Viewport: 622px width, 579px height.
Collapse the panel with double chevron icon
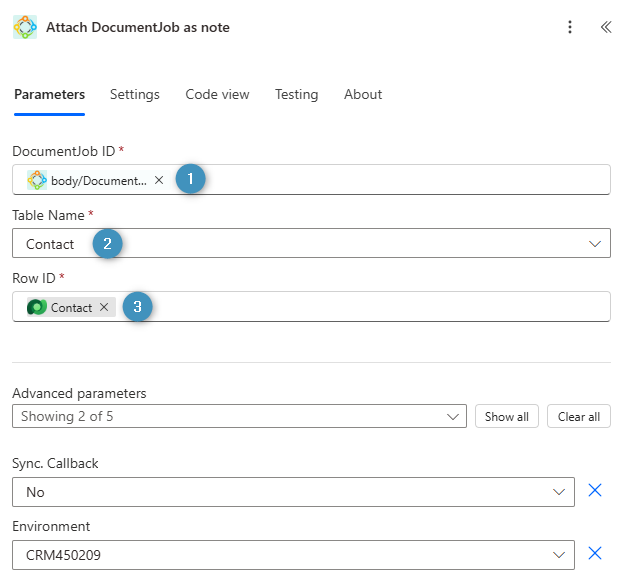point(605,27)
